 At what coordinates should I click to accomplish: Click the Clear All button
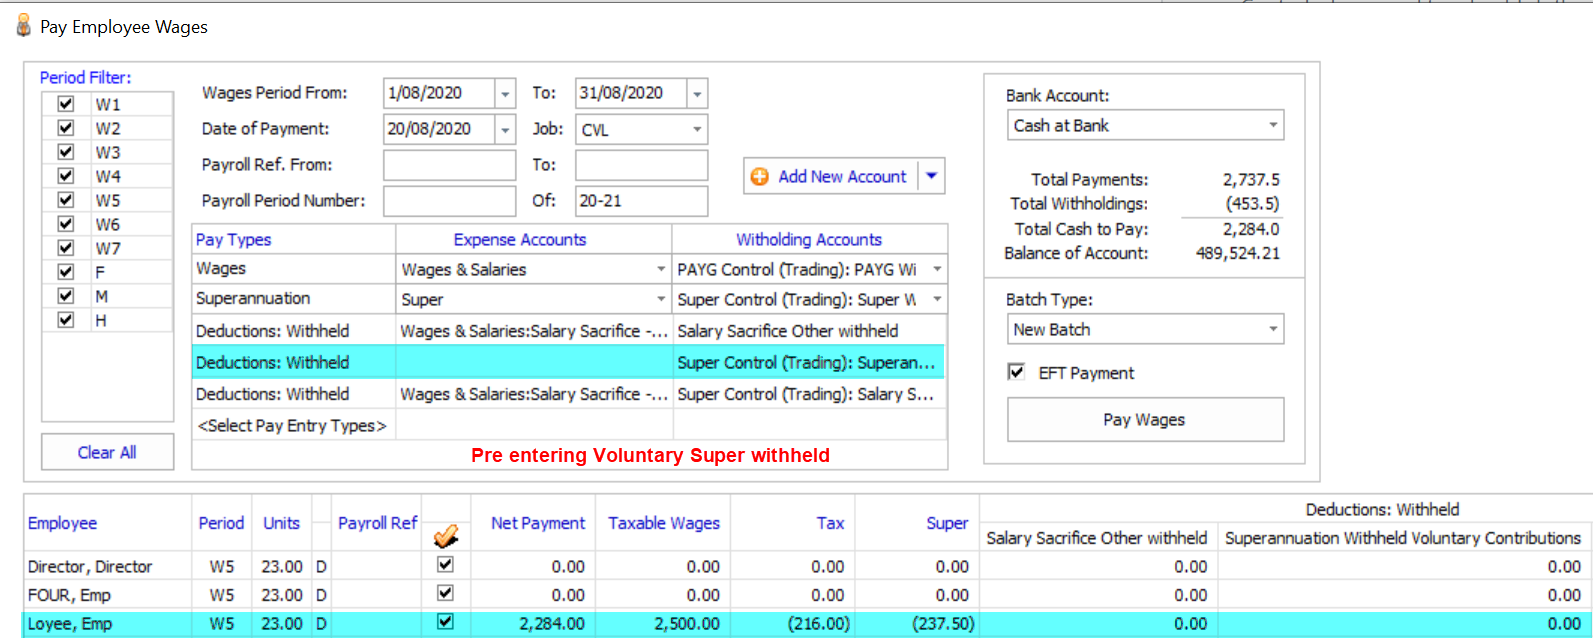[107, 452]
